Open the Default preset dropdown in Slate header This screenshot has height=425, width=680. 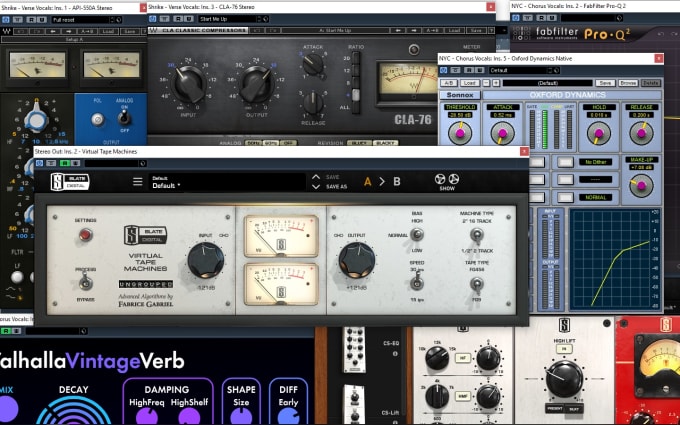click(x=227, y=182)
